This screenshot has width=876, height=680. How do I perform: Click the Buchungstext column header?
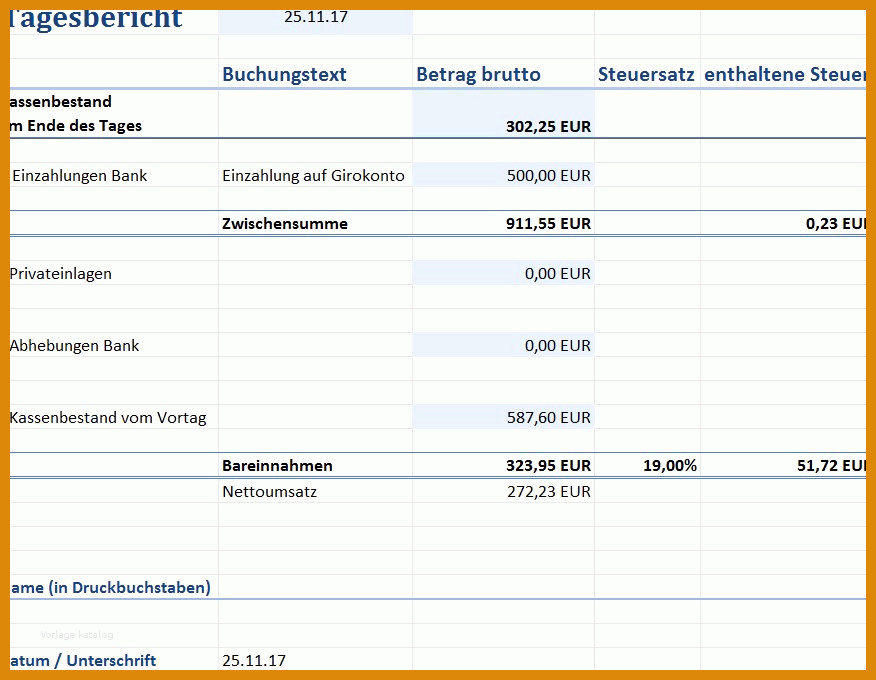click(284, 74)
